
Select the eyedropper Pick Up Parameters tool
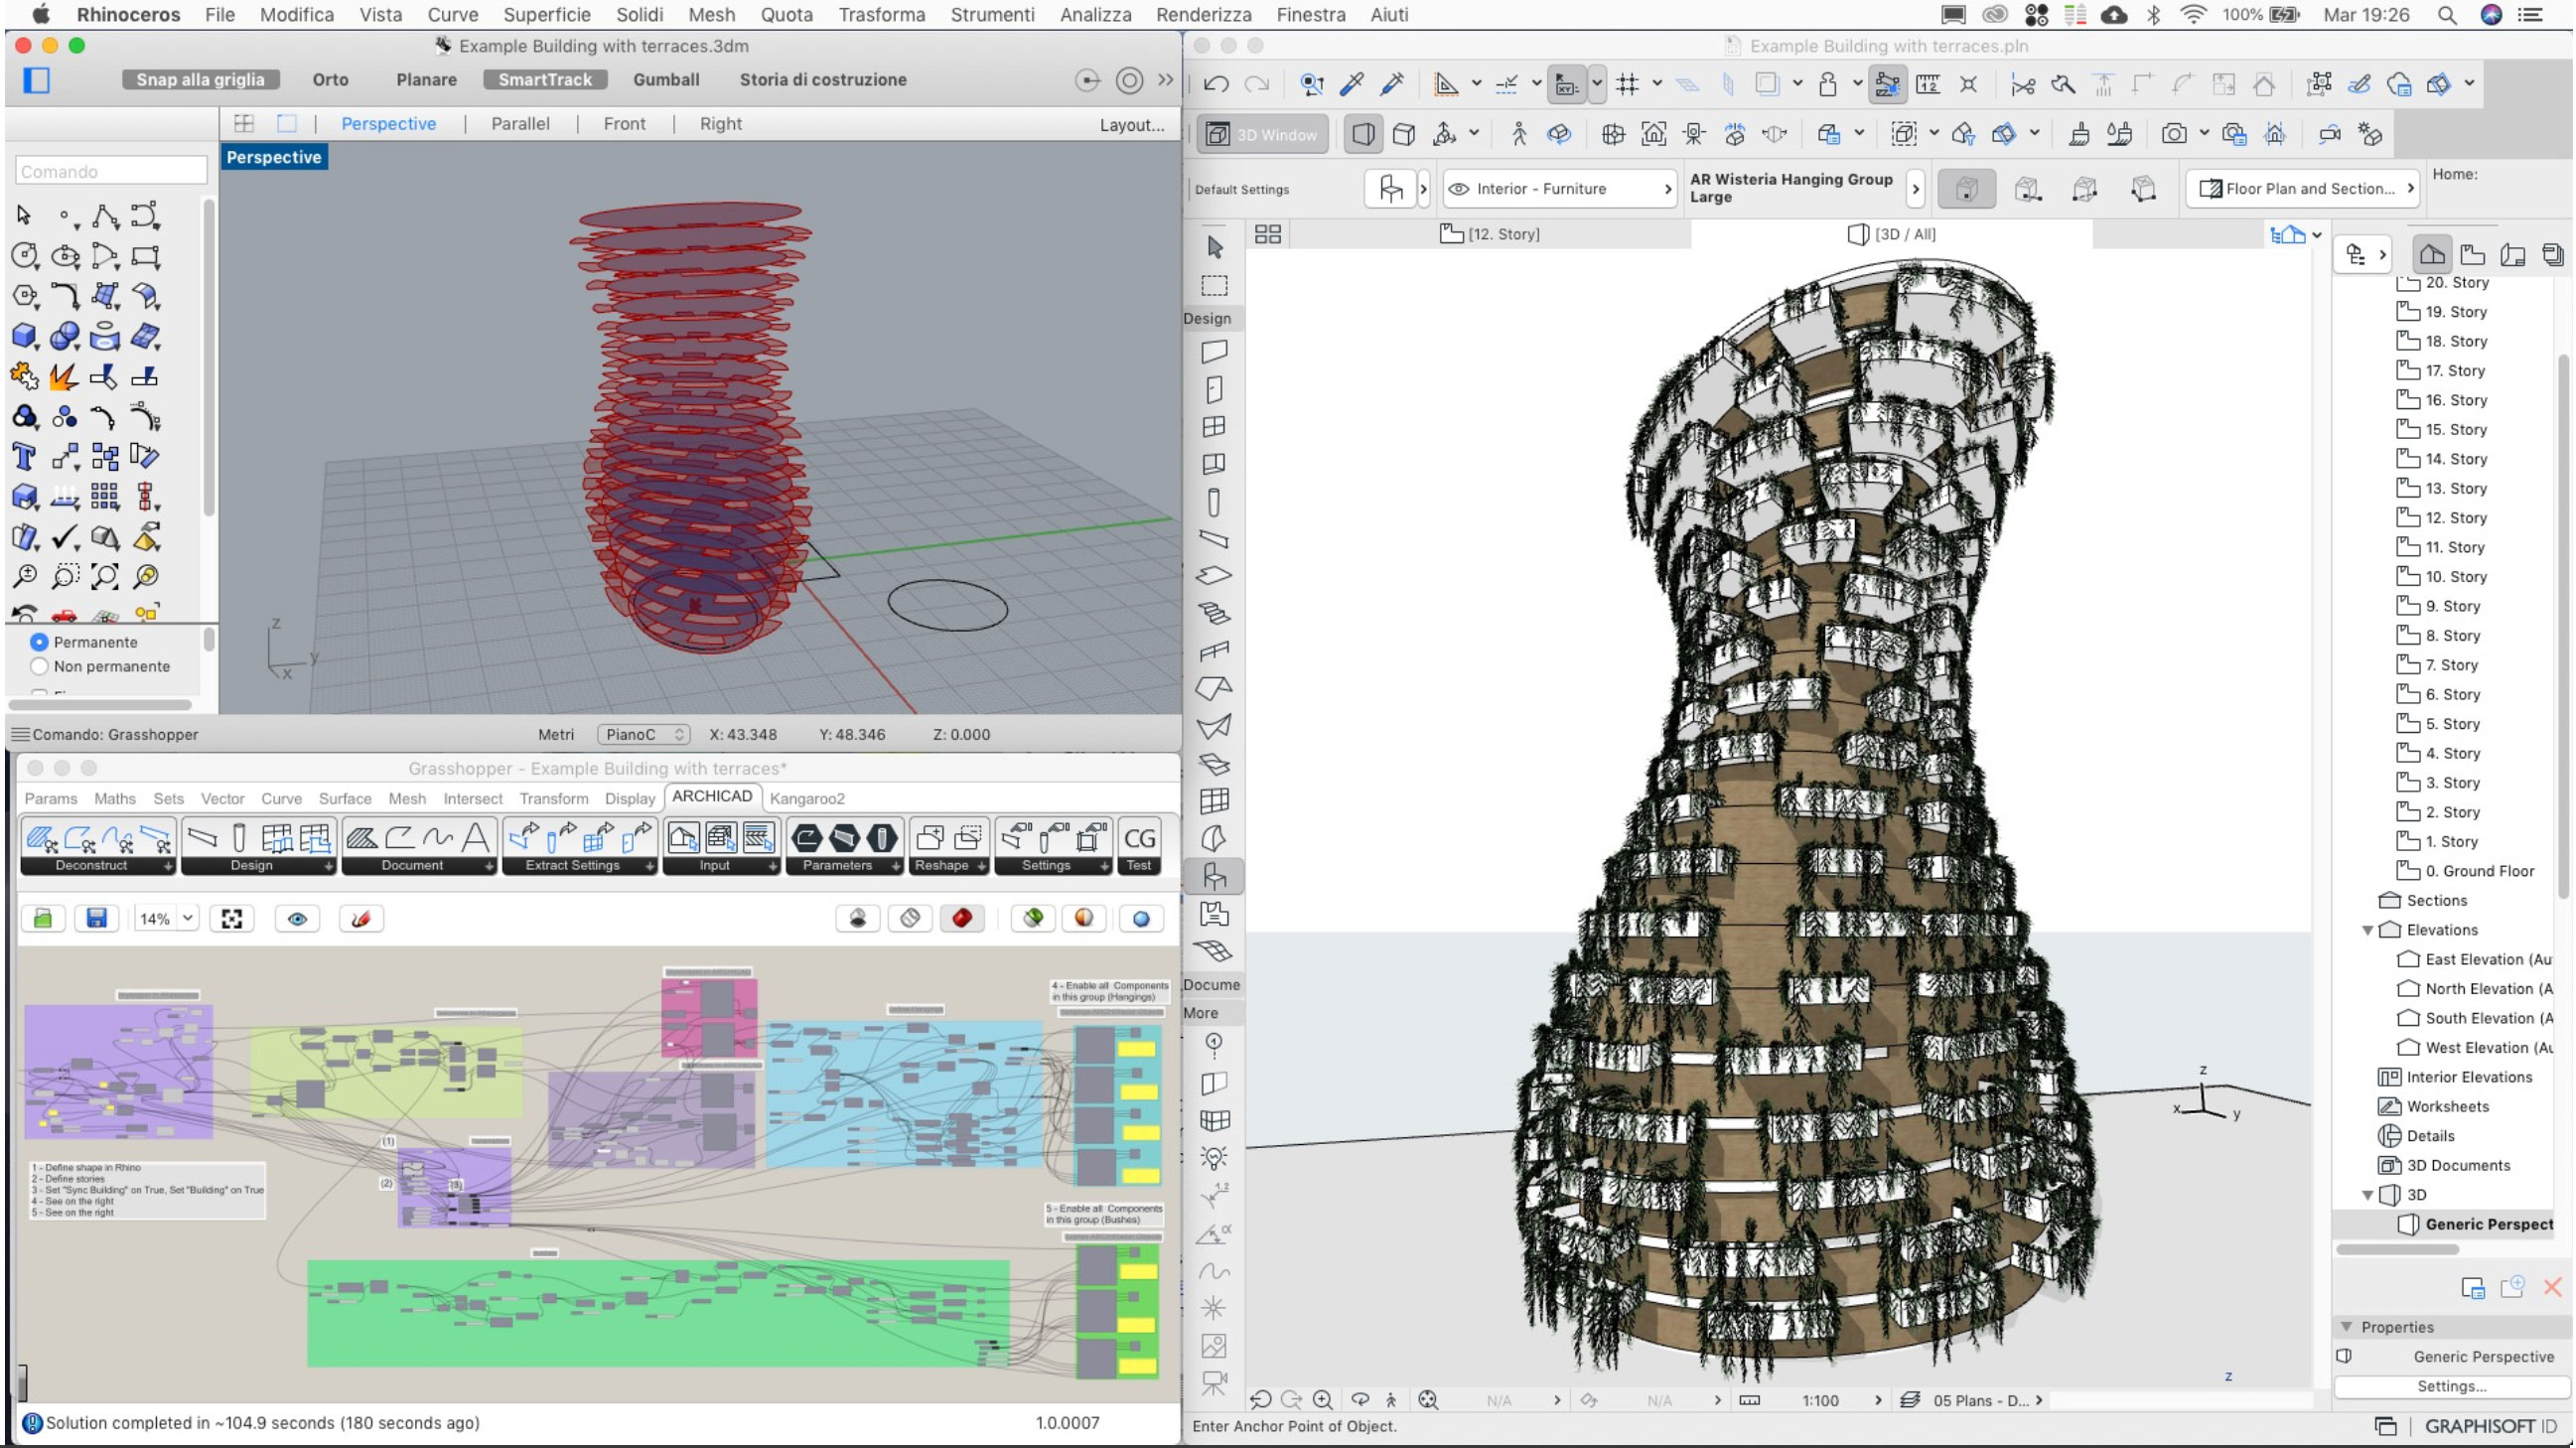1352,84
